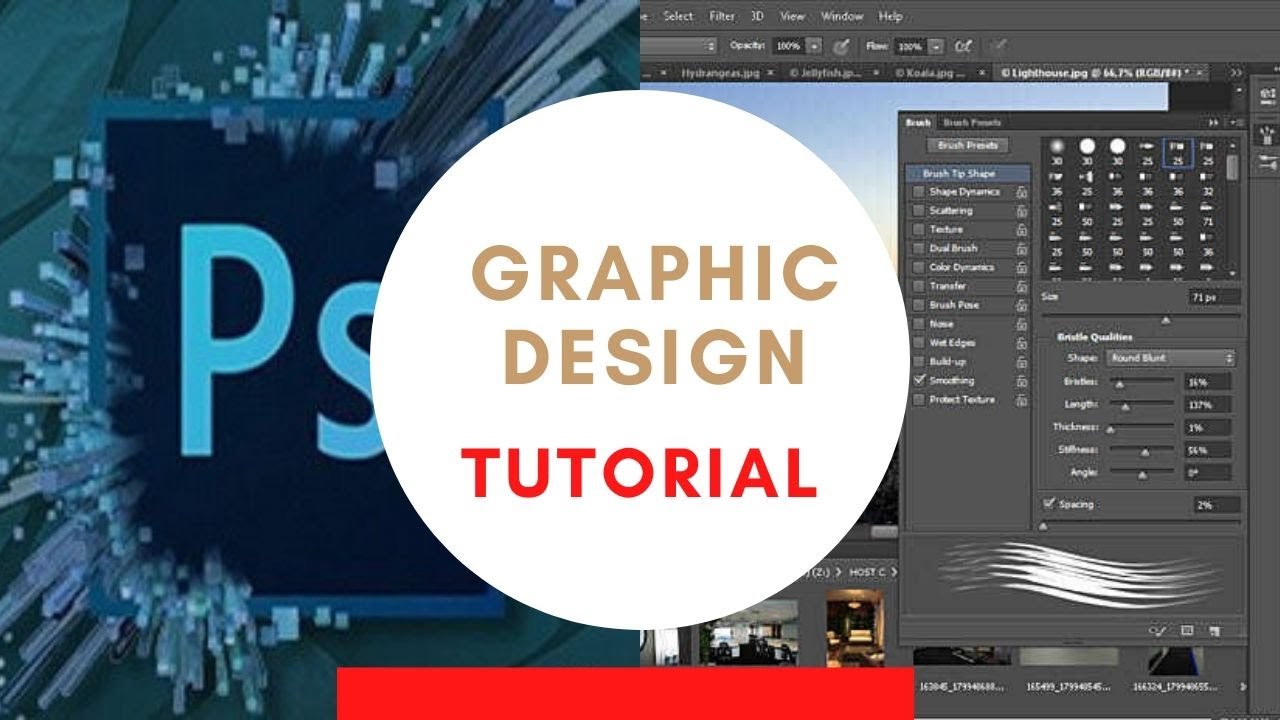The width and height of the screenshot is (1280, 720).
Task: Disable Smoothing checkbox
Action: click(x=918, y=381)
